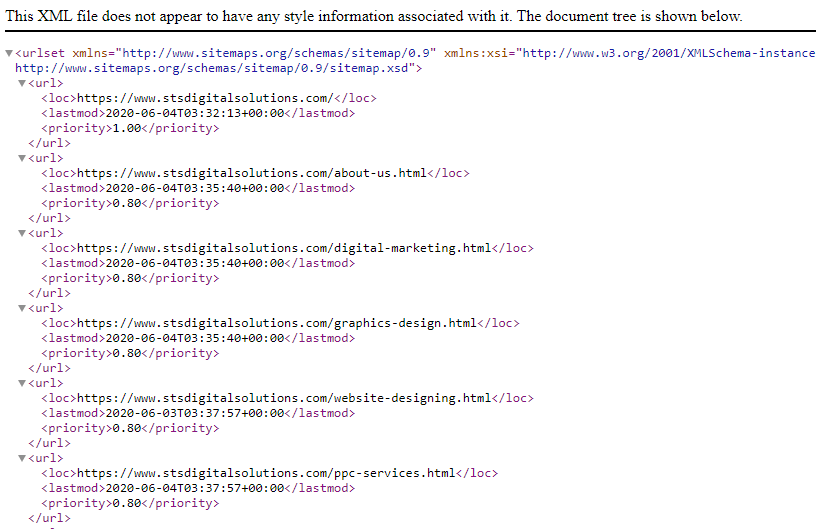The width and height of the screenshot is (816, 529).
Task: Click lastmod value 2020-06-04T03:32:13+00:00
Action: [x=195, y=113]
